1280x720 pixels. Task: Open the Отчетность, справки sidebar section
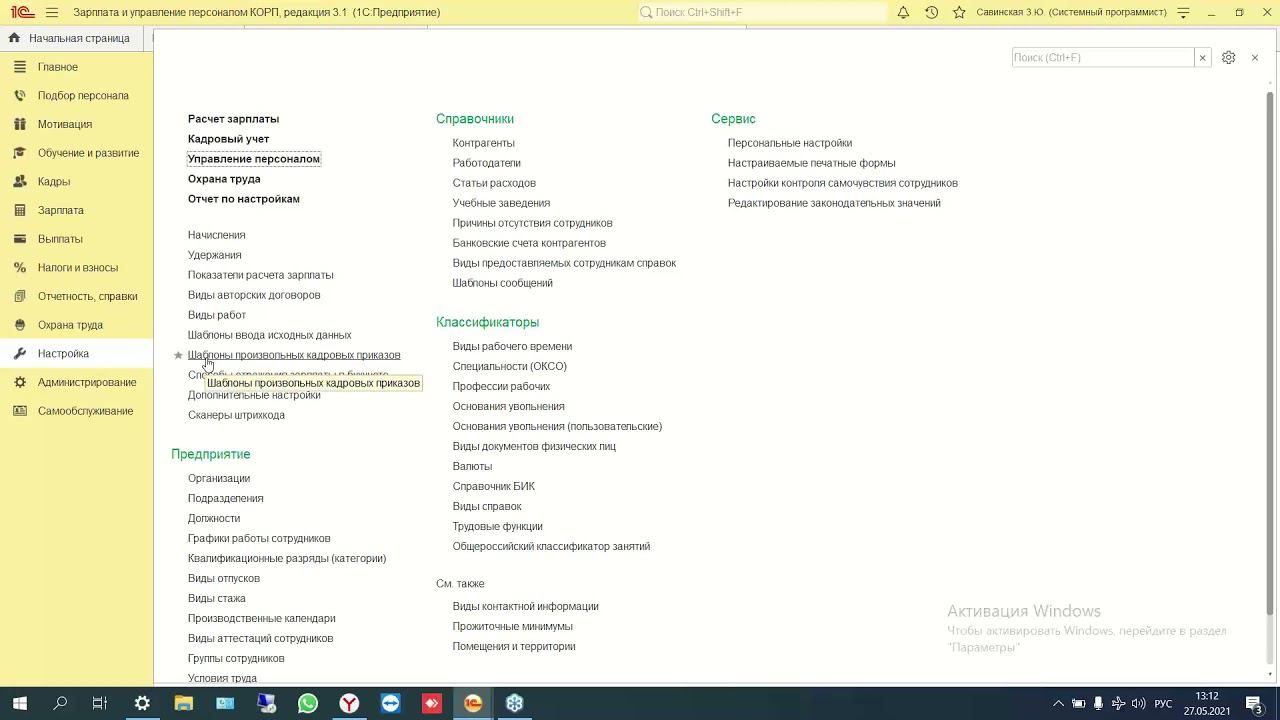pos(76,296)
